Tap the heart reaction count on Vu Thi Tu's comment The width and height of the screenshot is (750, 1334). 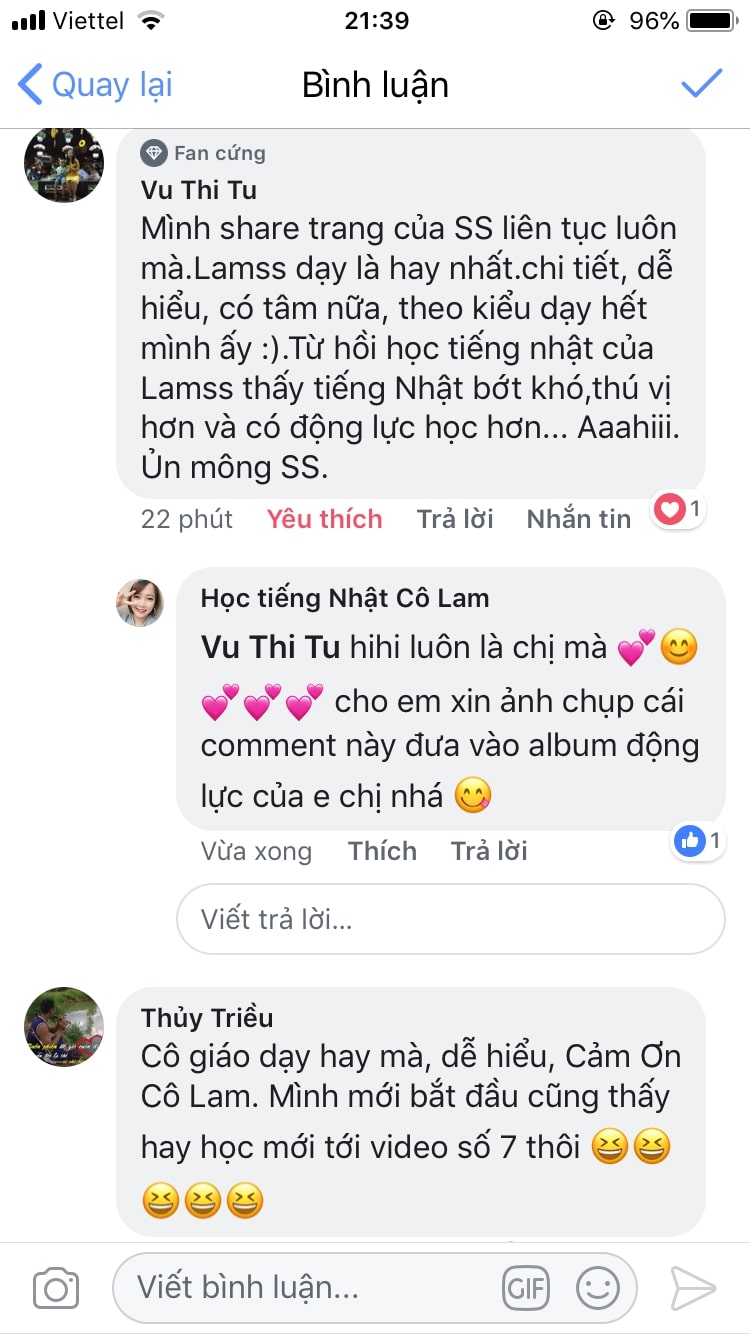[678, 511]
